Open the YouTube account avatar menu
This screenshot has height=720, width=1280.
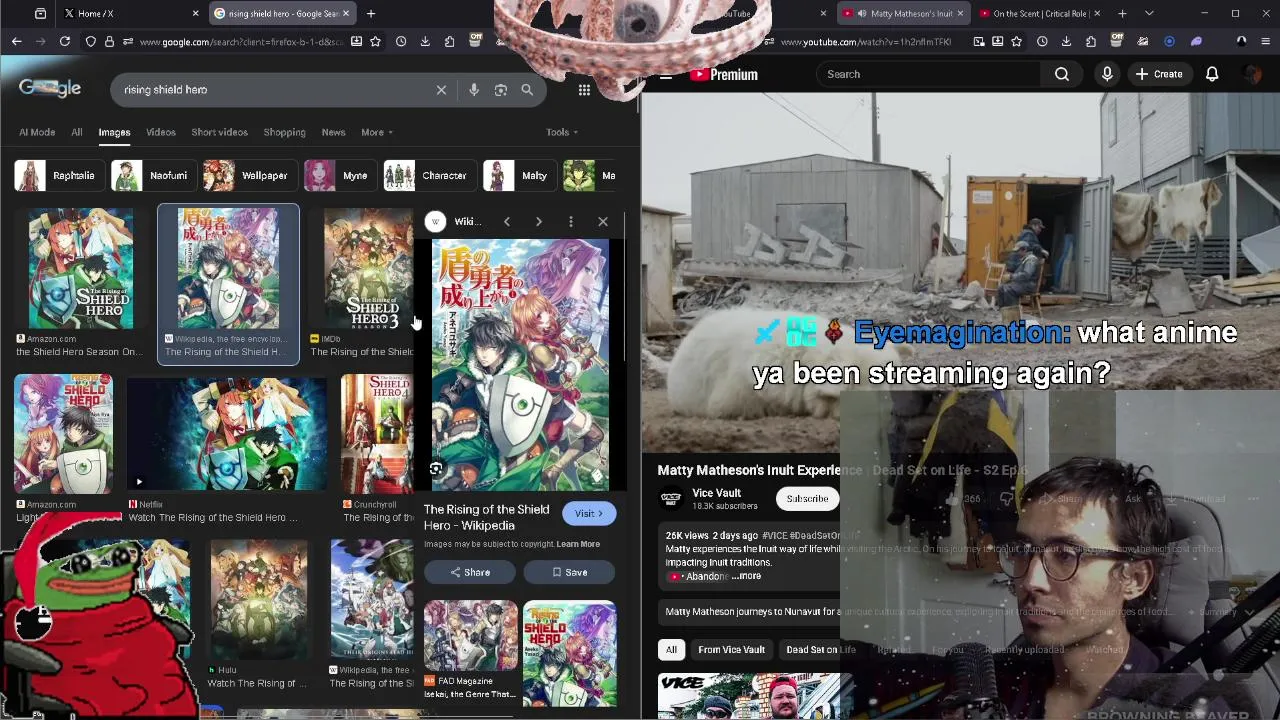point(1252,74)
